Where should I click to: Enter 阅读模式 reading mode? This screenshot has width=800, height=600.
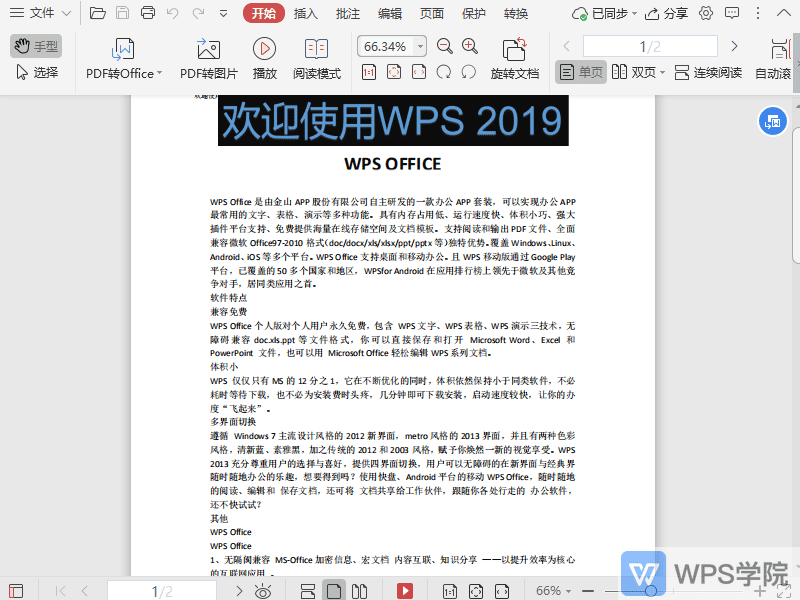point(316,55)
